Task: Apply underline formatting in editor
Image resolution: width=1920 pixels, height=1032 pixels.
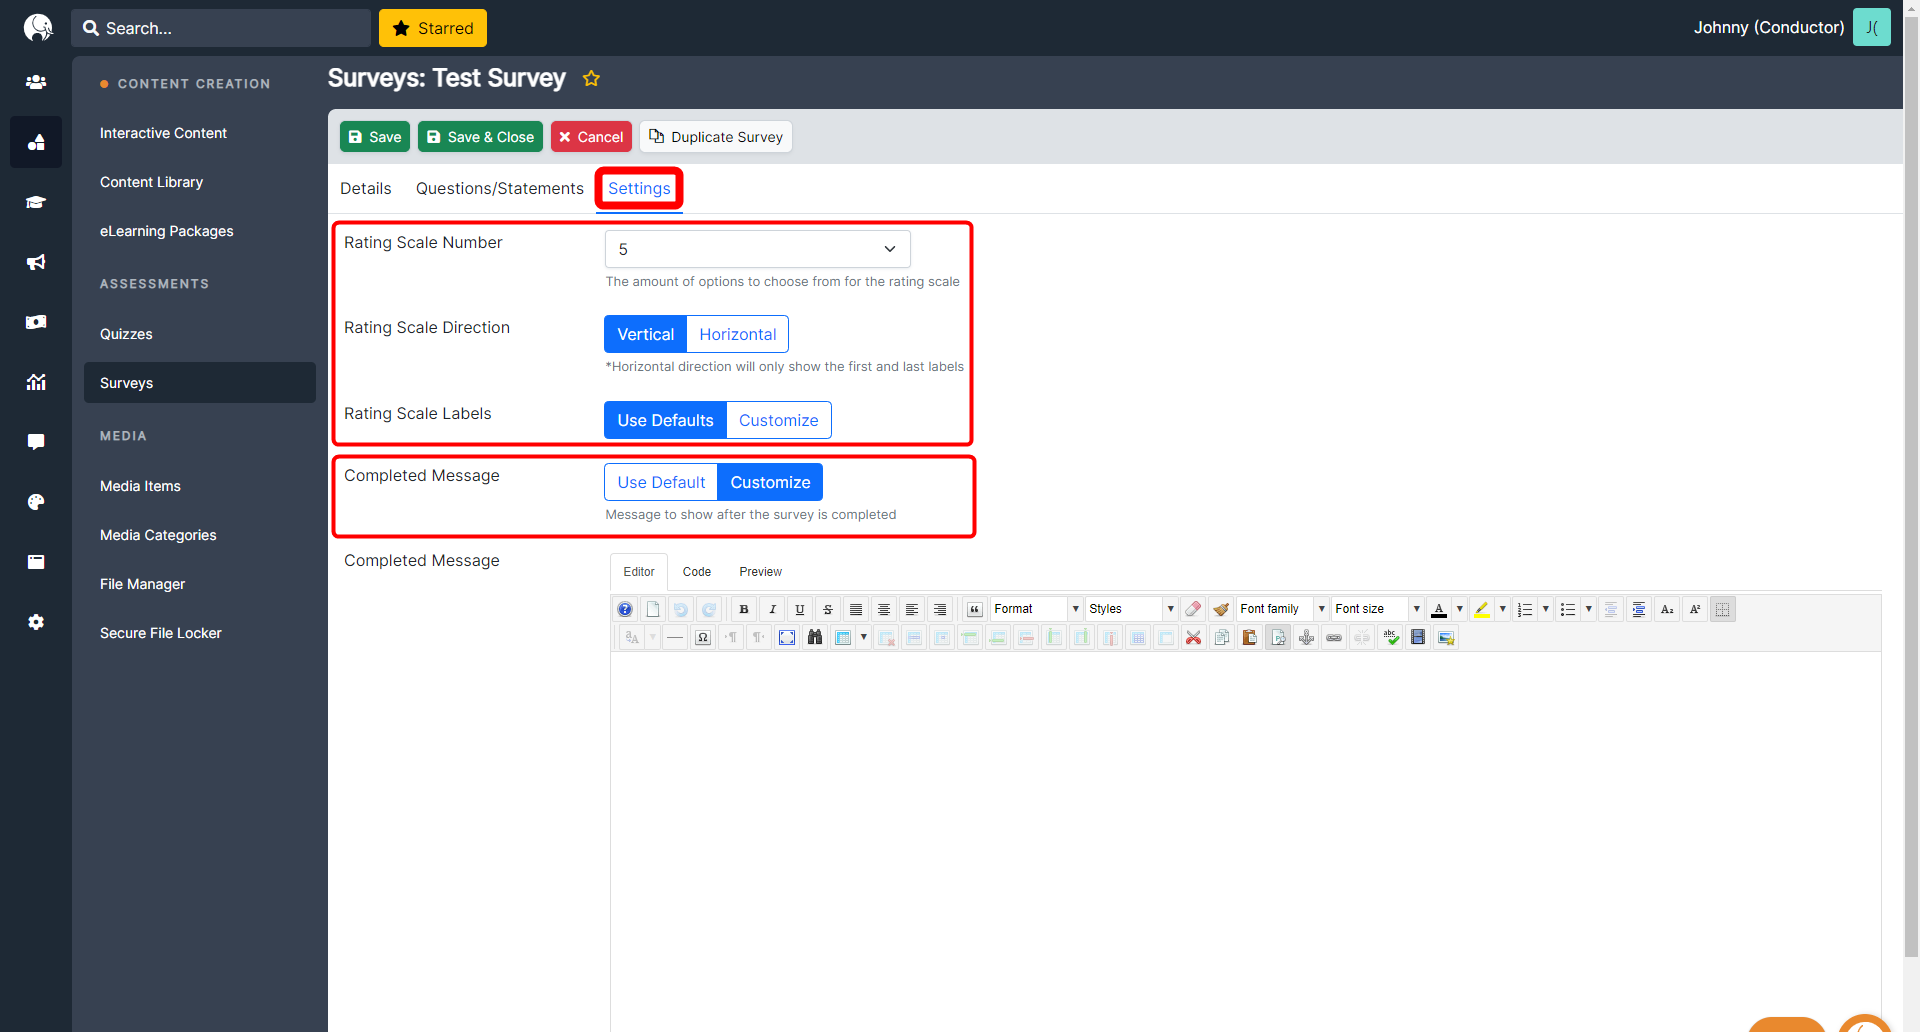Action: [800, 609]
